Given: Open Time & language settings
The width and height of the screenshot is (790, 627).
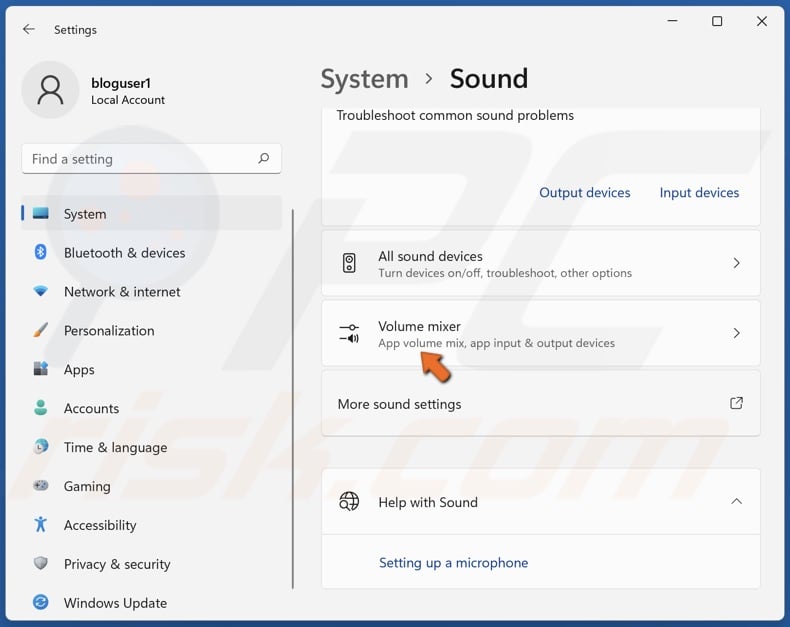Looking at the screenshot, I should [x=151, y=447].
